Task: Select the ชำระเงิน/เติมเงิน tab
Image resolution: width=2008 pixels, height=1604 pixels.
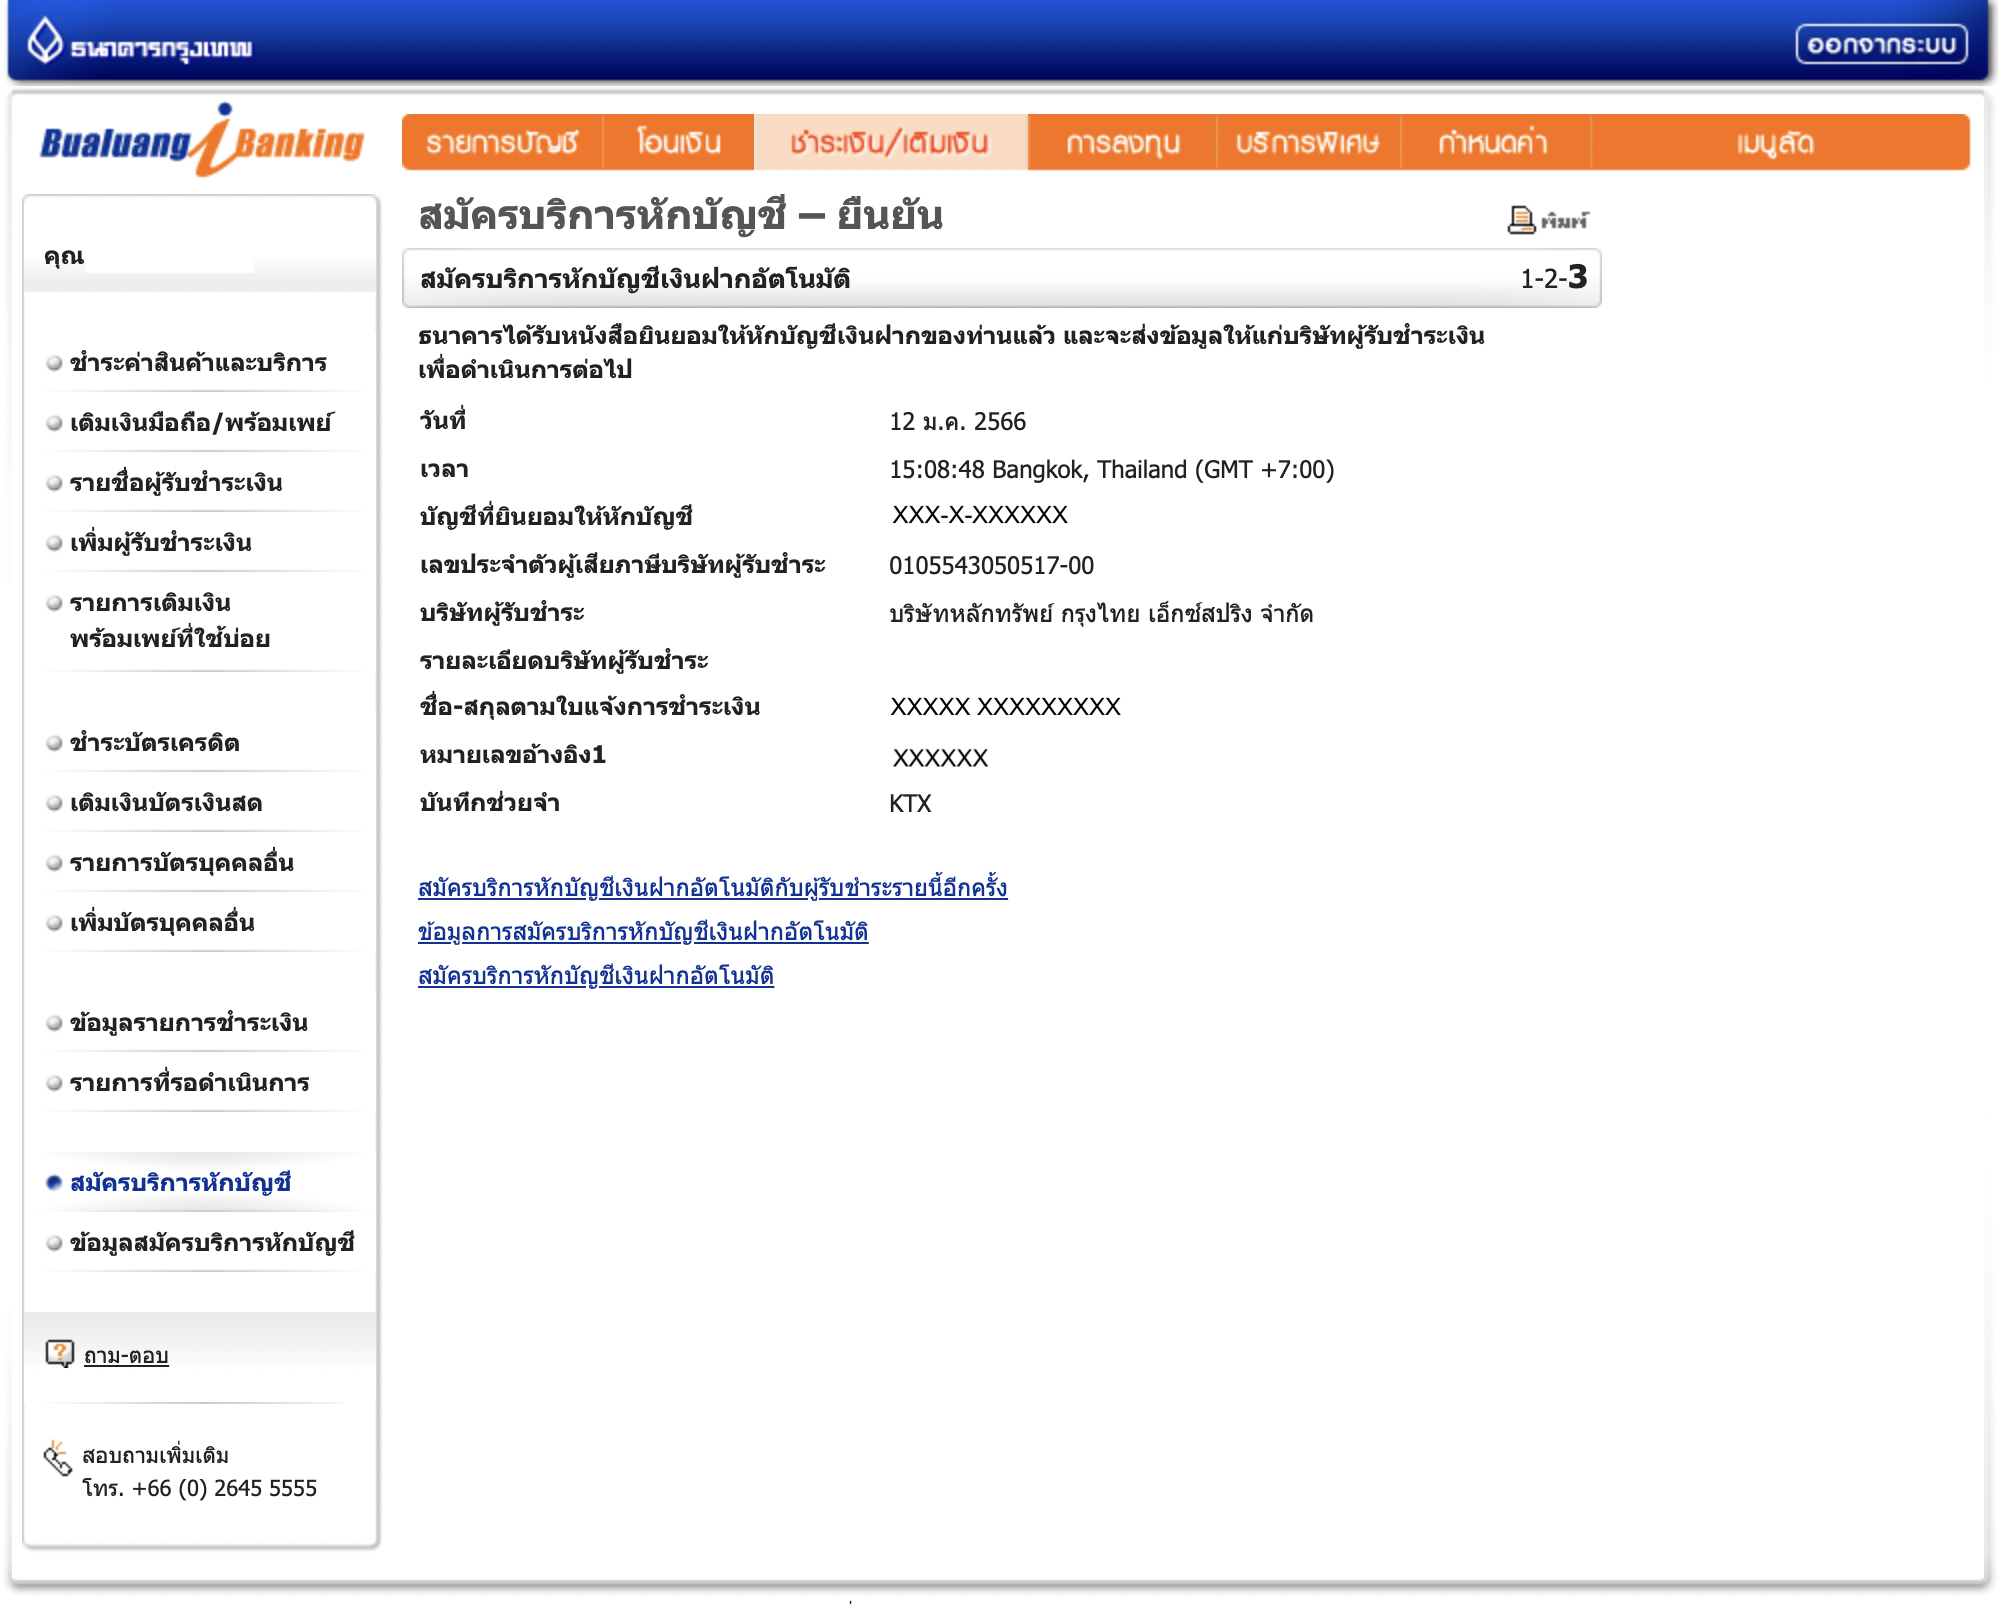Action: click(889, 143)
